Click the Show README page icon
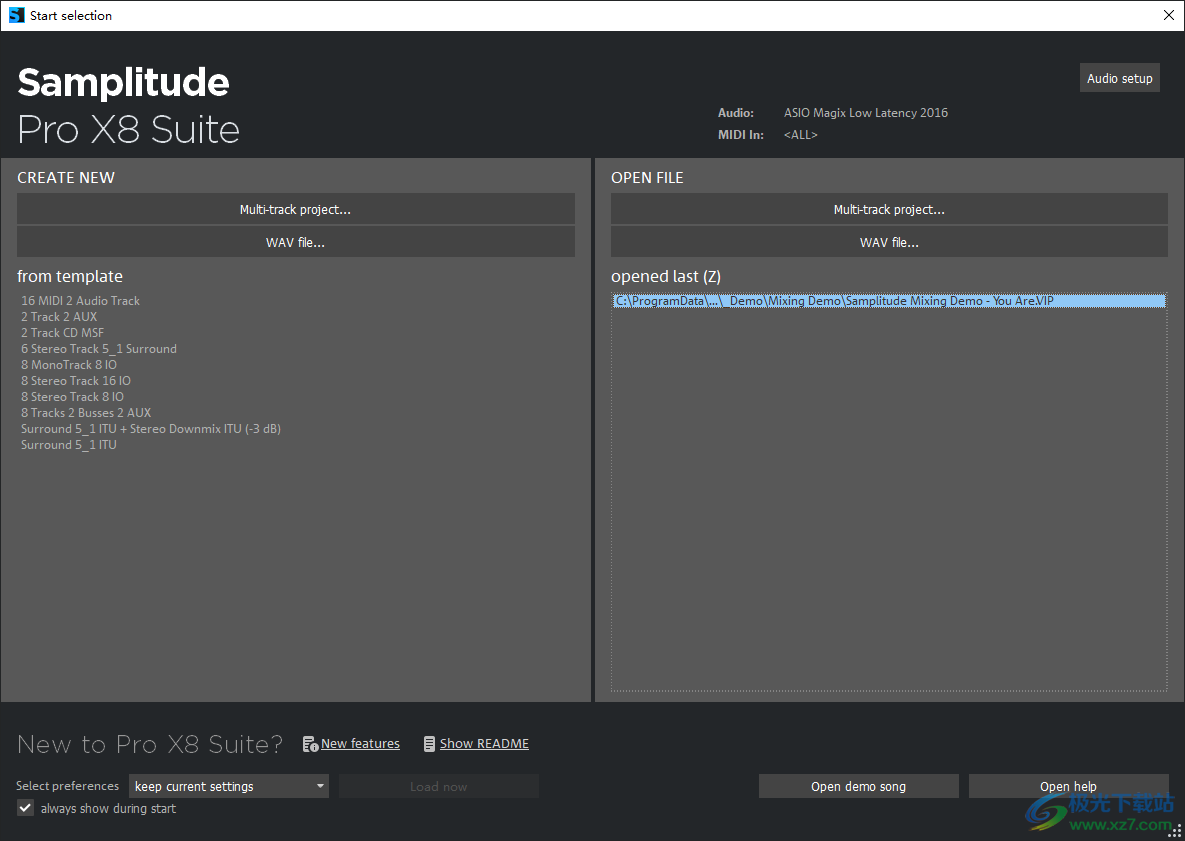The height and width of the screenshot is (841, 1185). [429, 744]
